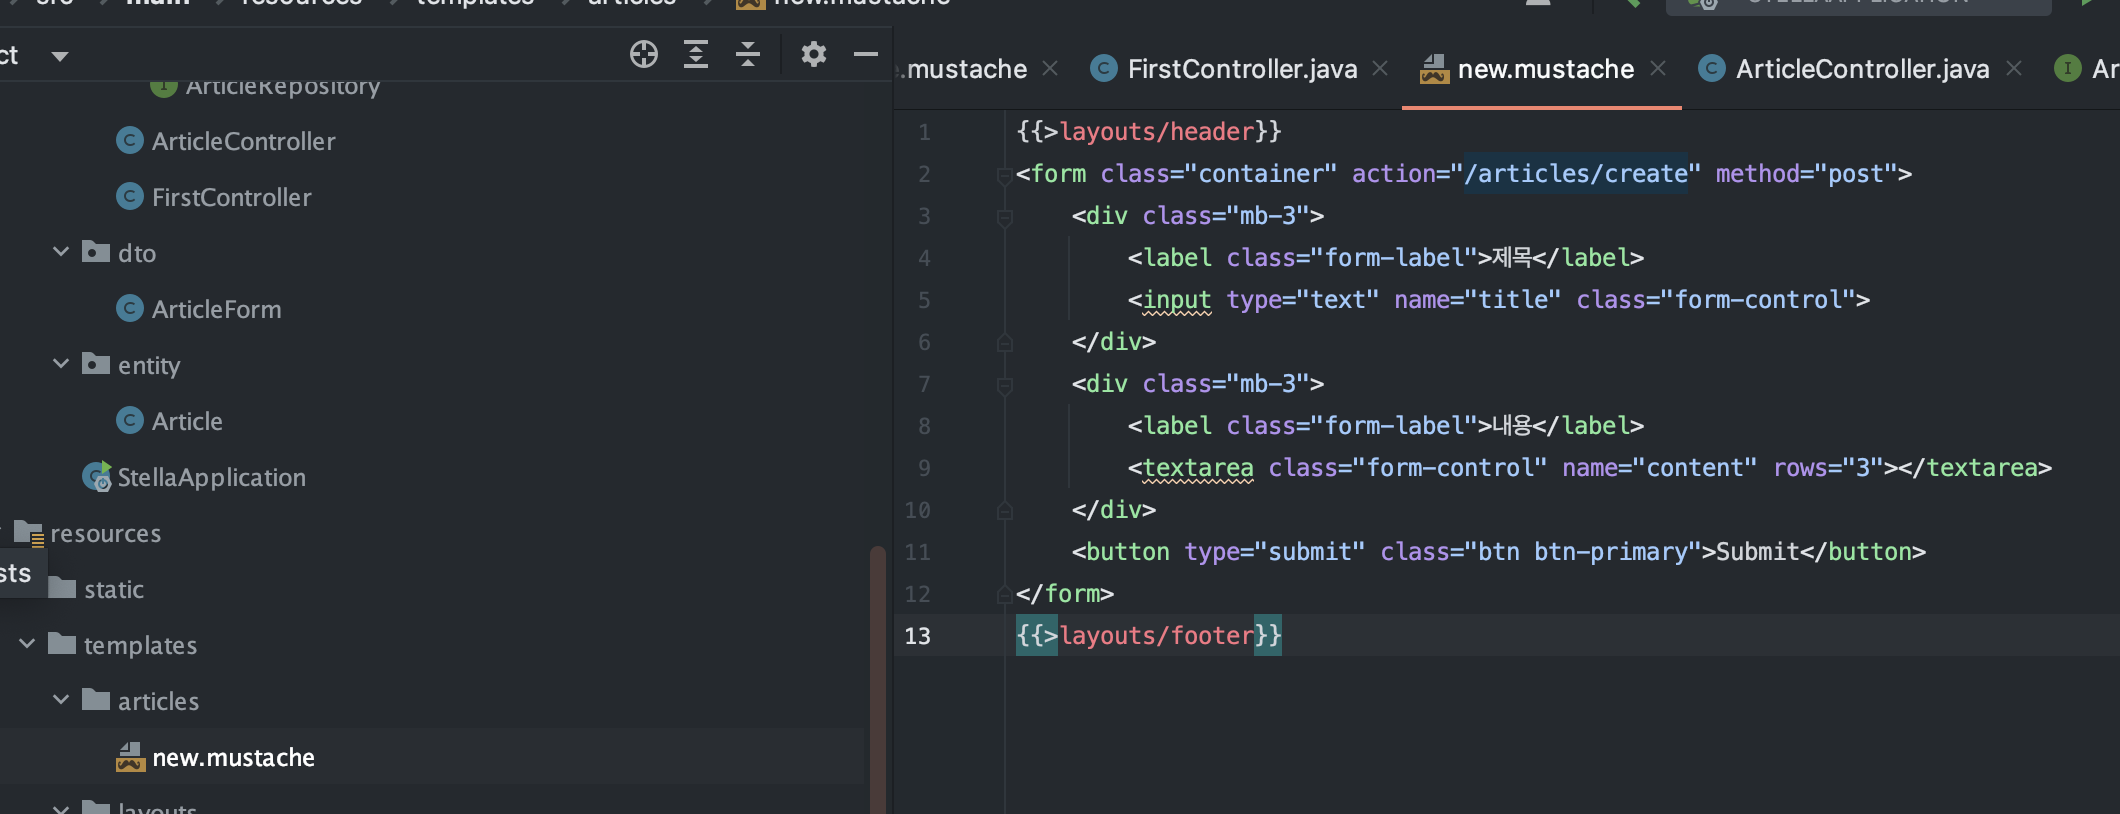The image size is (2120, 814).
Task: Select ArticleController class in project tree
Action: coord(243,141)
